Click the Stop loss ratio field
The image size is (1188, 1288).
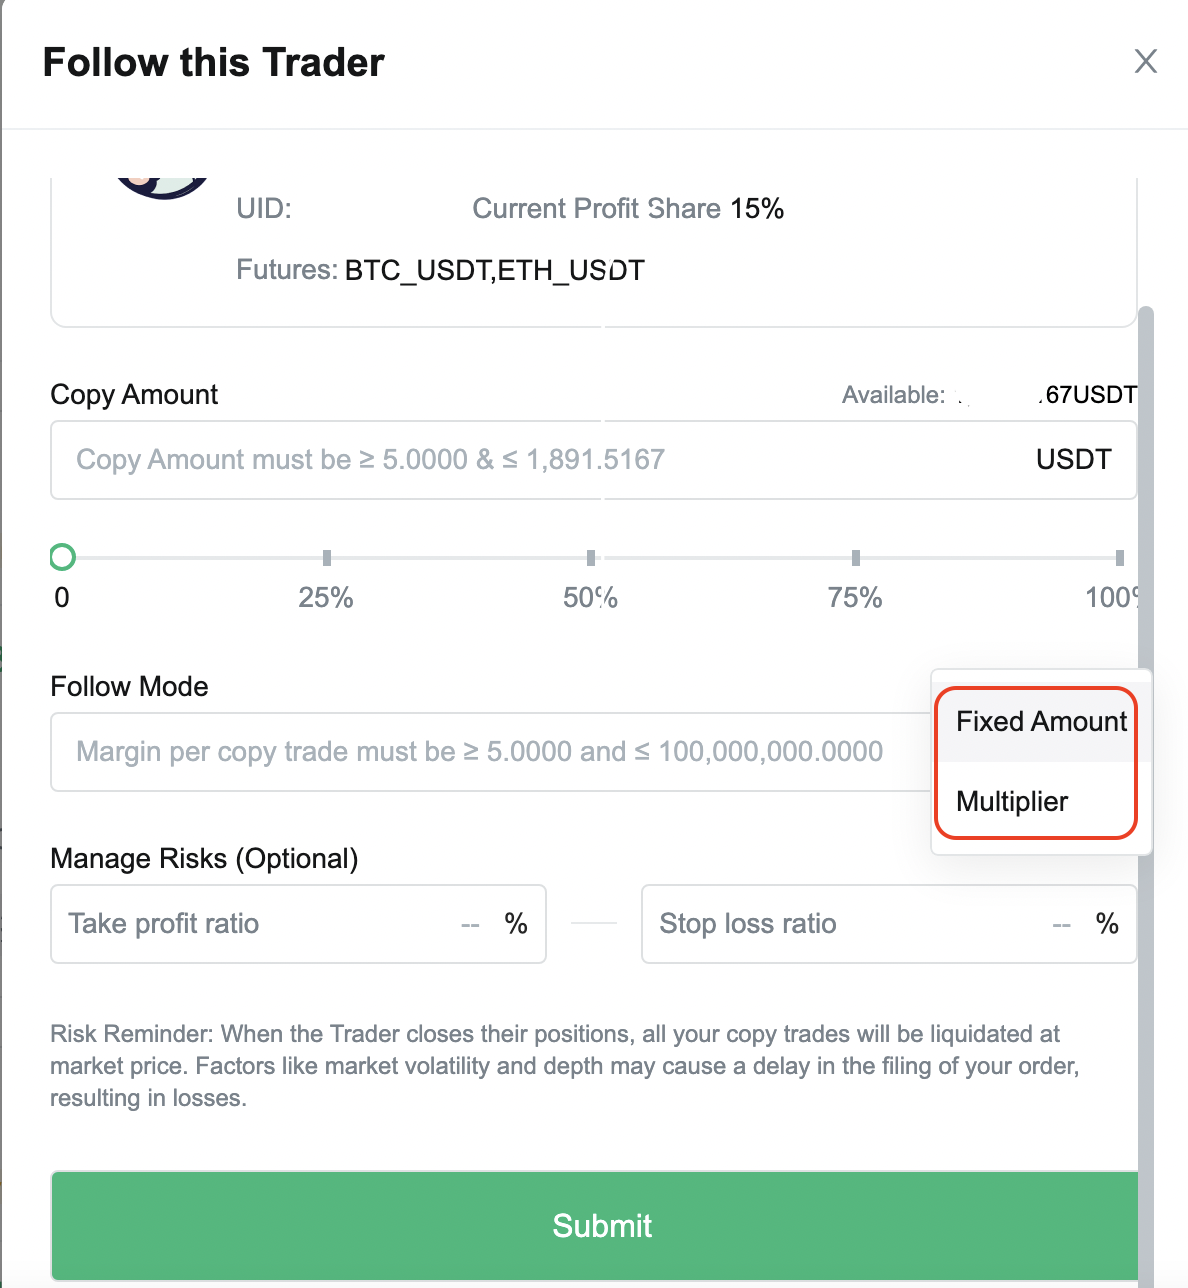coord(850,924)
